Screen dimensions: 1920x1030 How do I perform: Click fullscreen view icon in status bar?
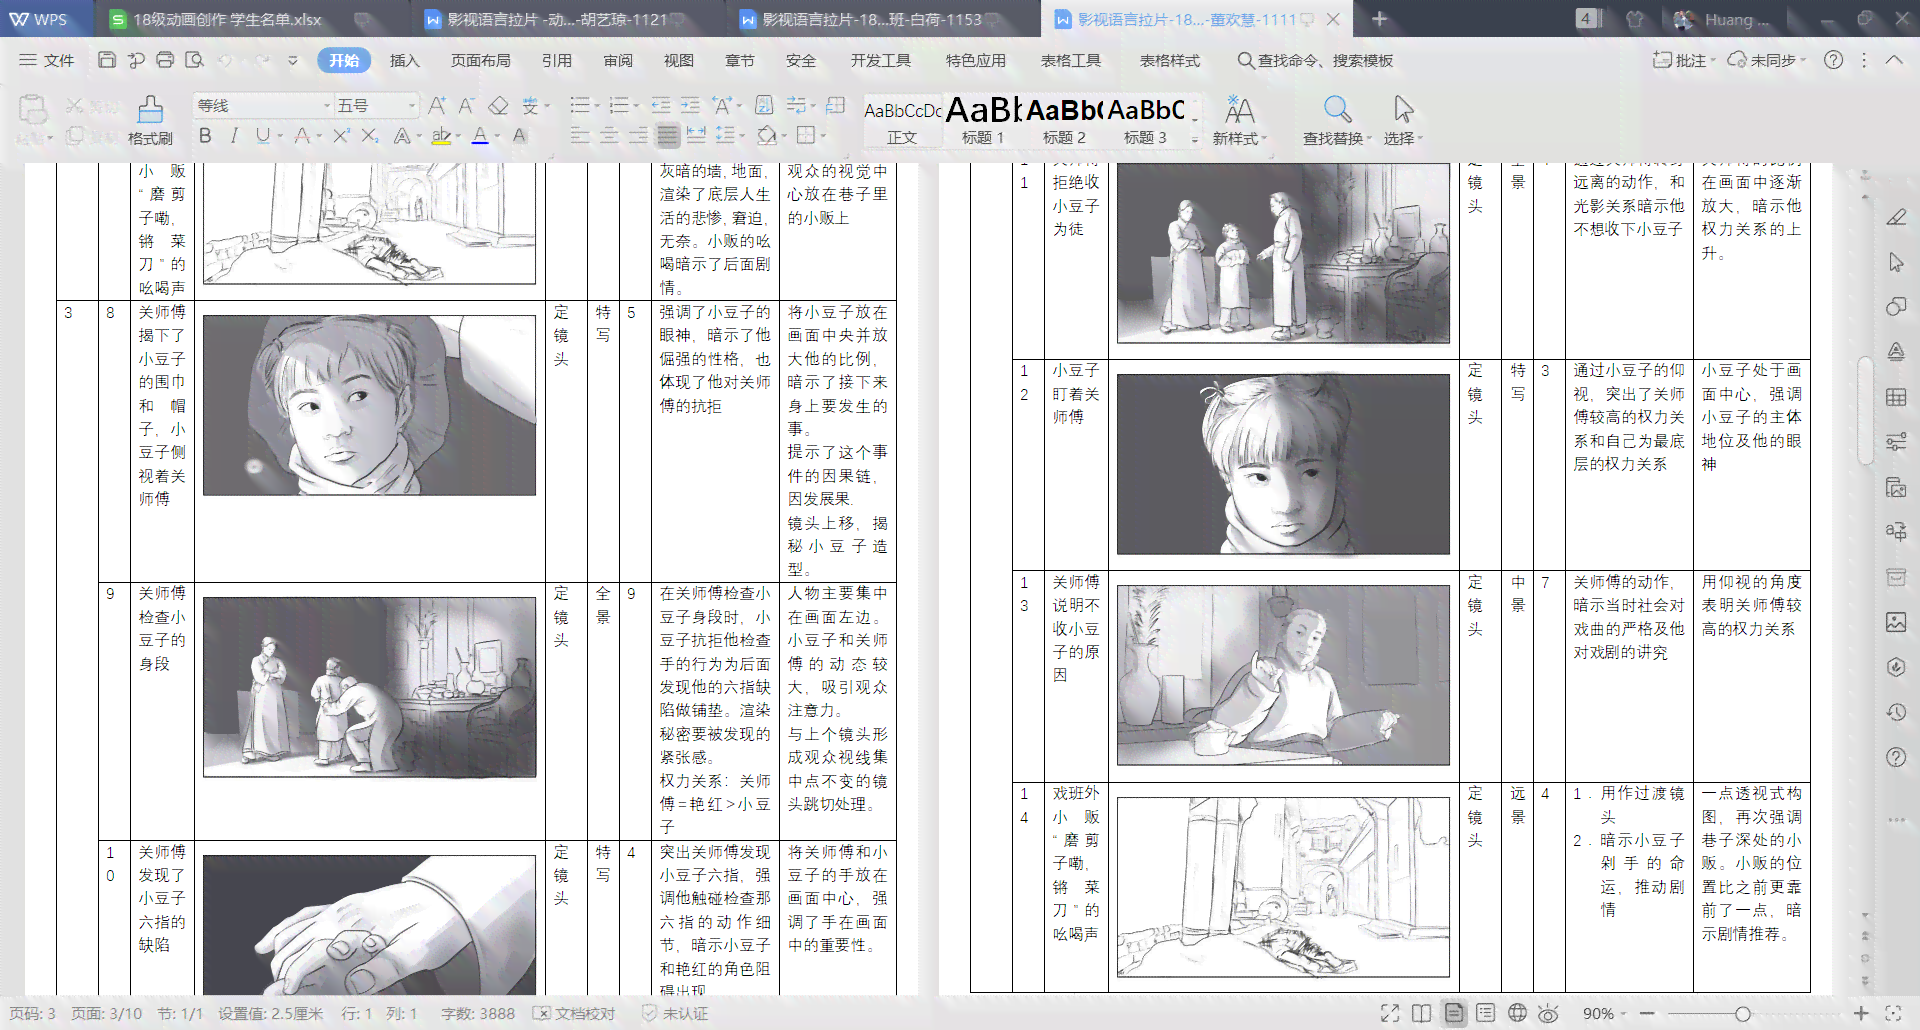tap(1390, 1014)
